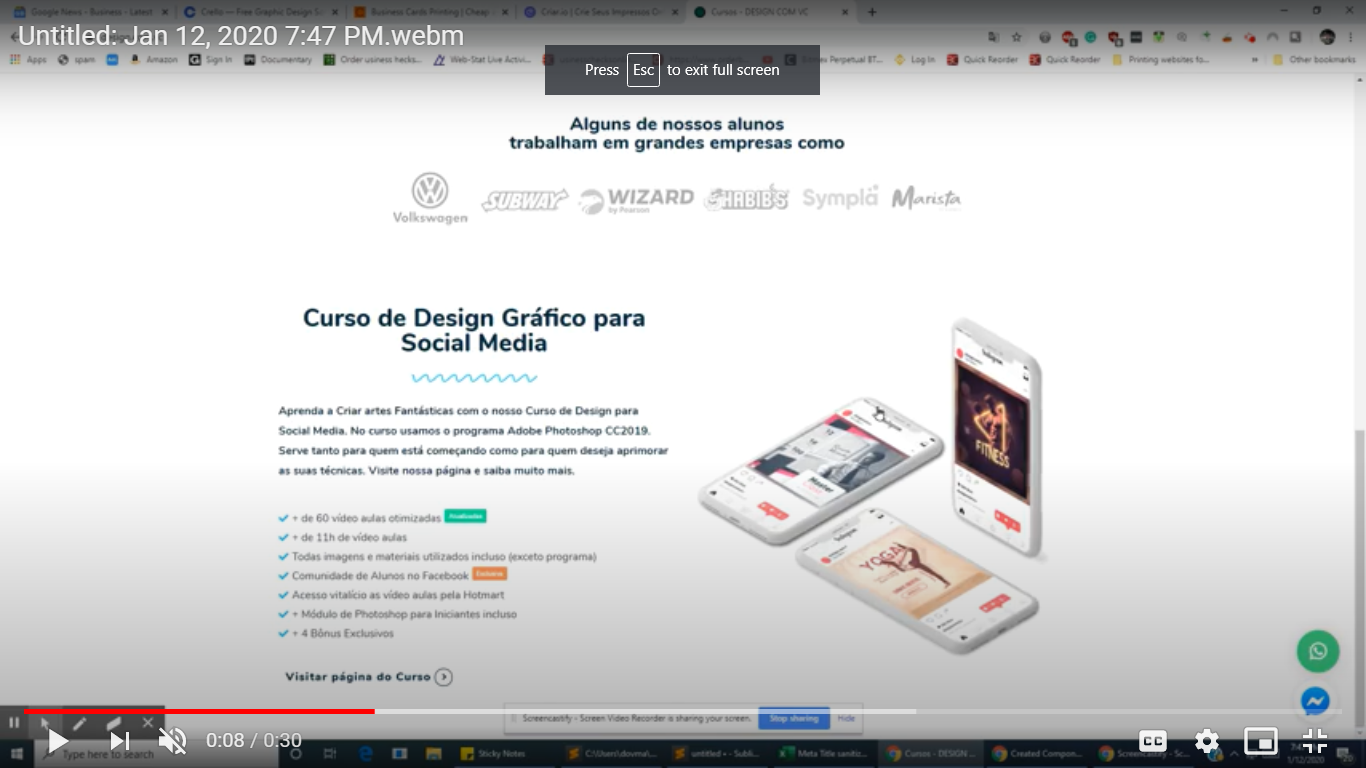Click the green badge beside 60 vídeo aulas
This screenshot has width=1366, height=768.
point(465,516)
